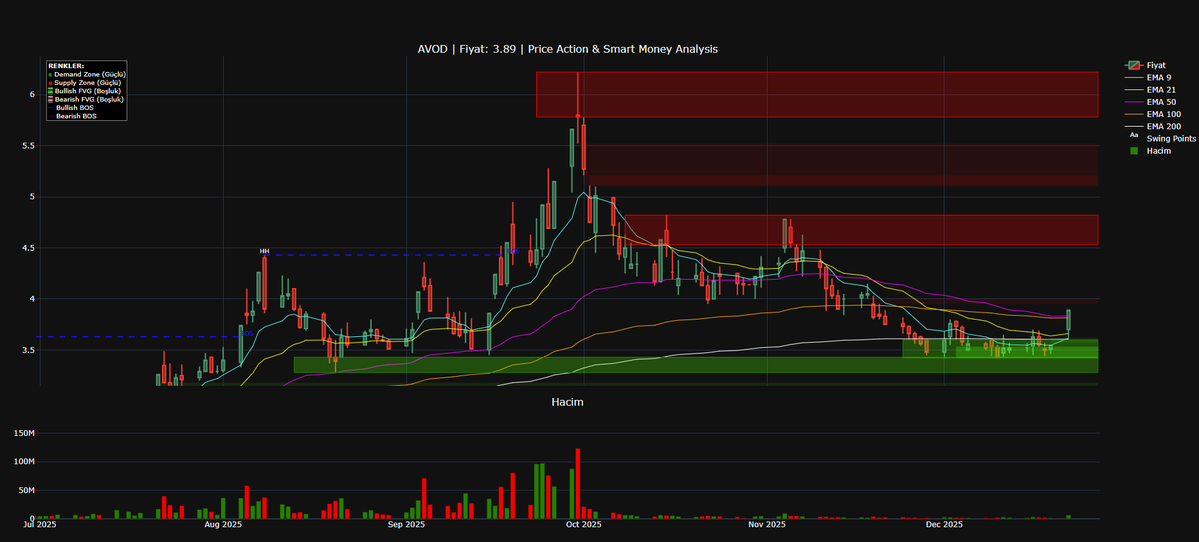Toggle EMA 21 legend entry
Screen dimensions: 1199x542
click(x=1149, y=90)
